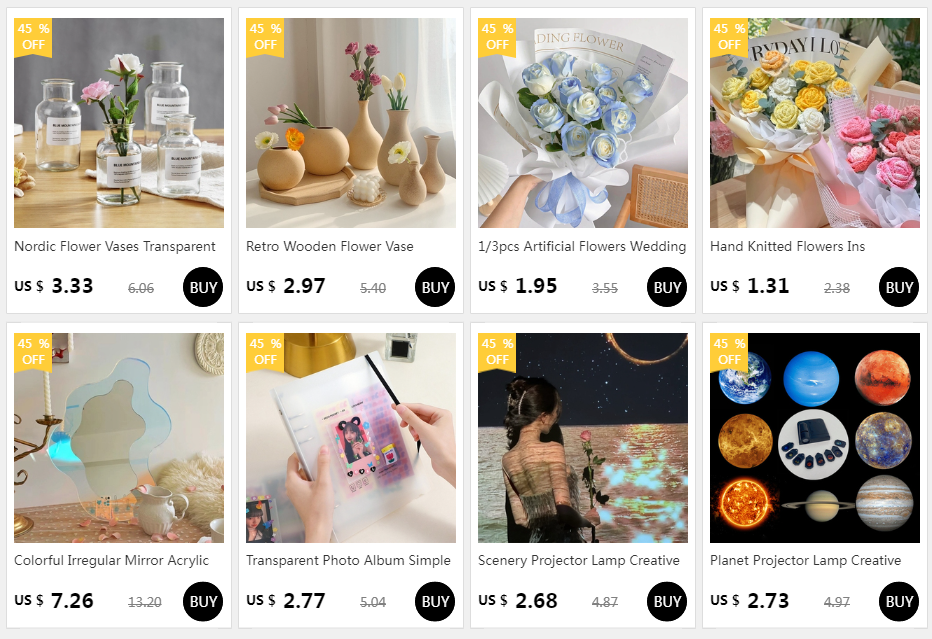Click BUY for Retro Wooden Flower Vase
Image resolution: width=932 pixels, height=639 pixels.
point(434,287)
